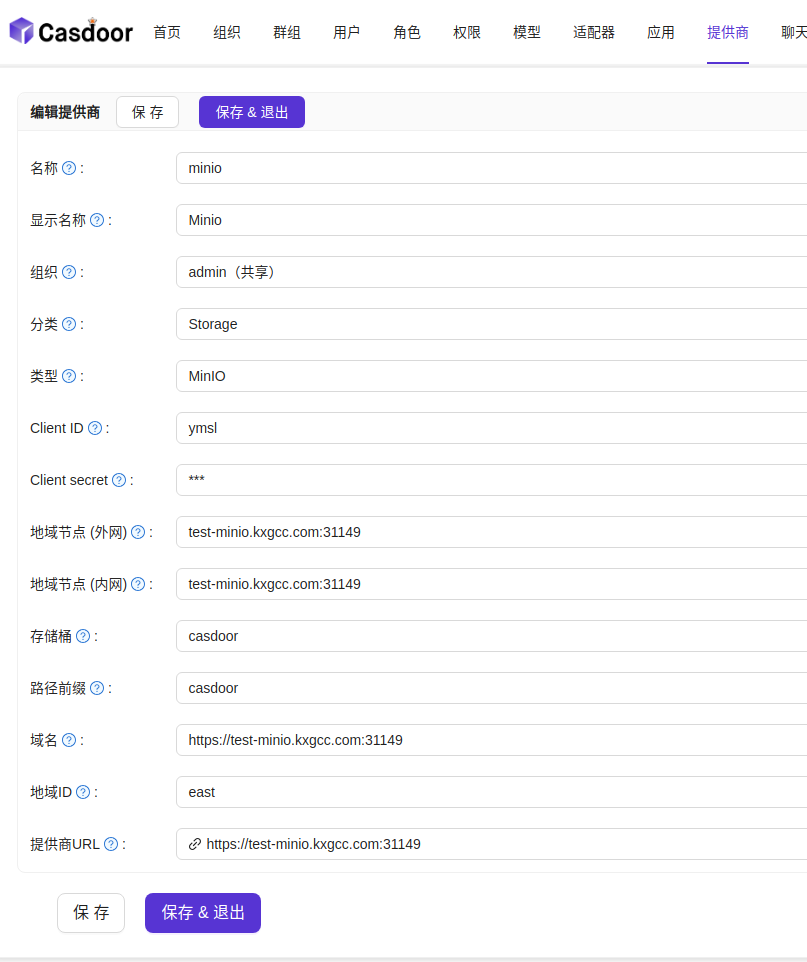The width and height of the screenshot is (807, 962).
Task: Click the top 保存 button
Action: click(x=147, y=112)
